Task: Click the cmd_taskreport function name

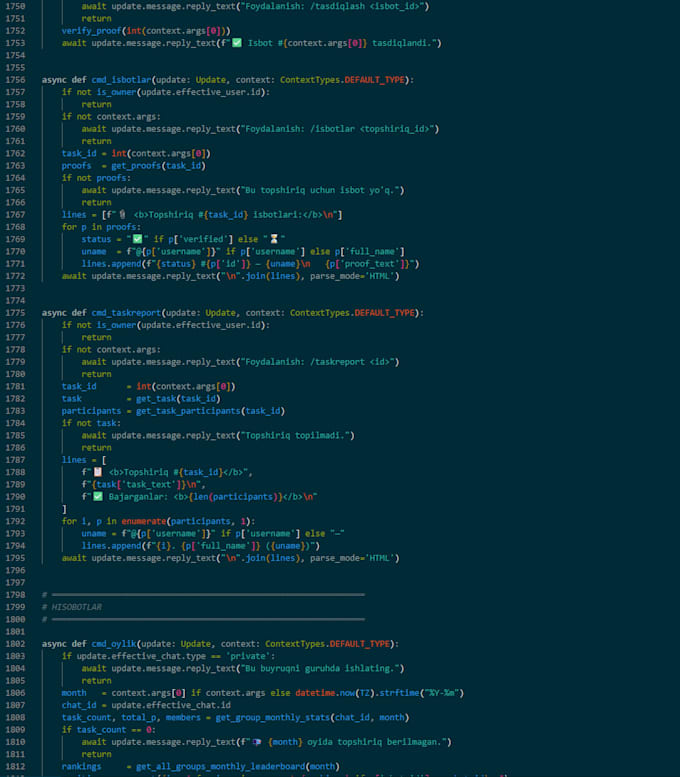Action: pos(126,313)
